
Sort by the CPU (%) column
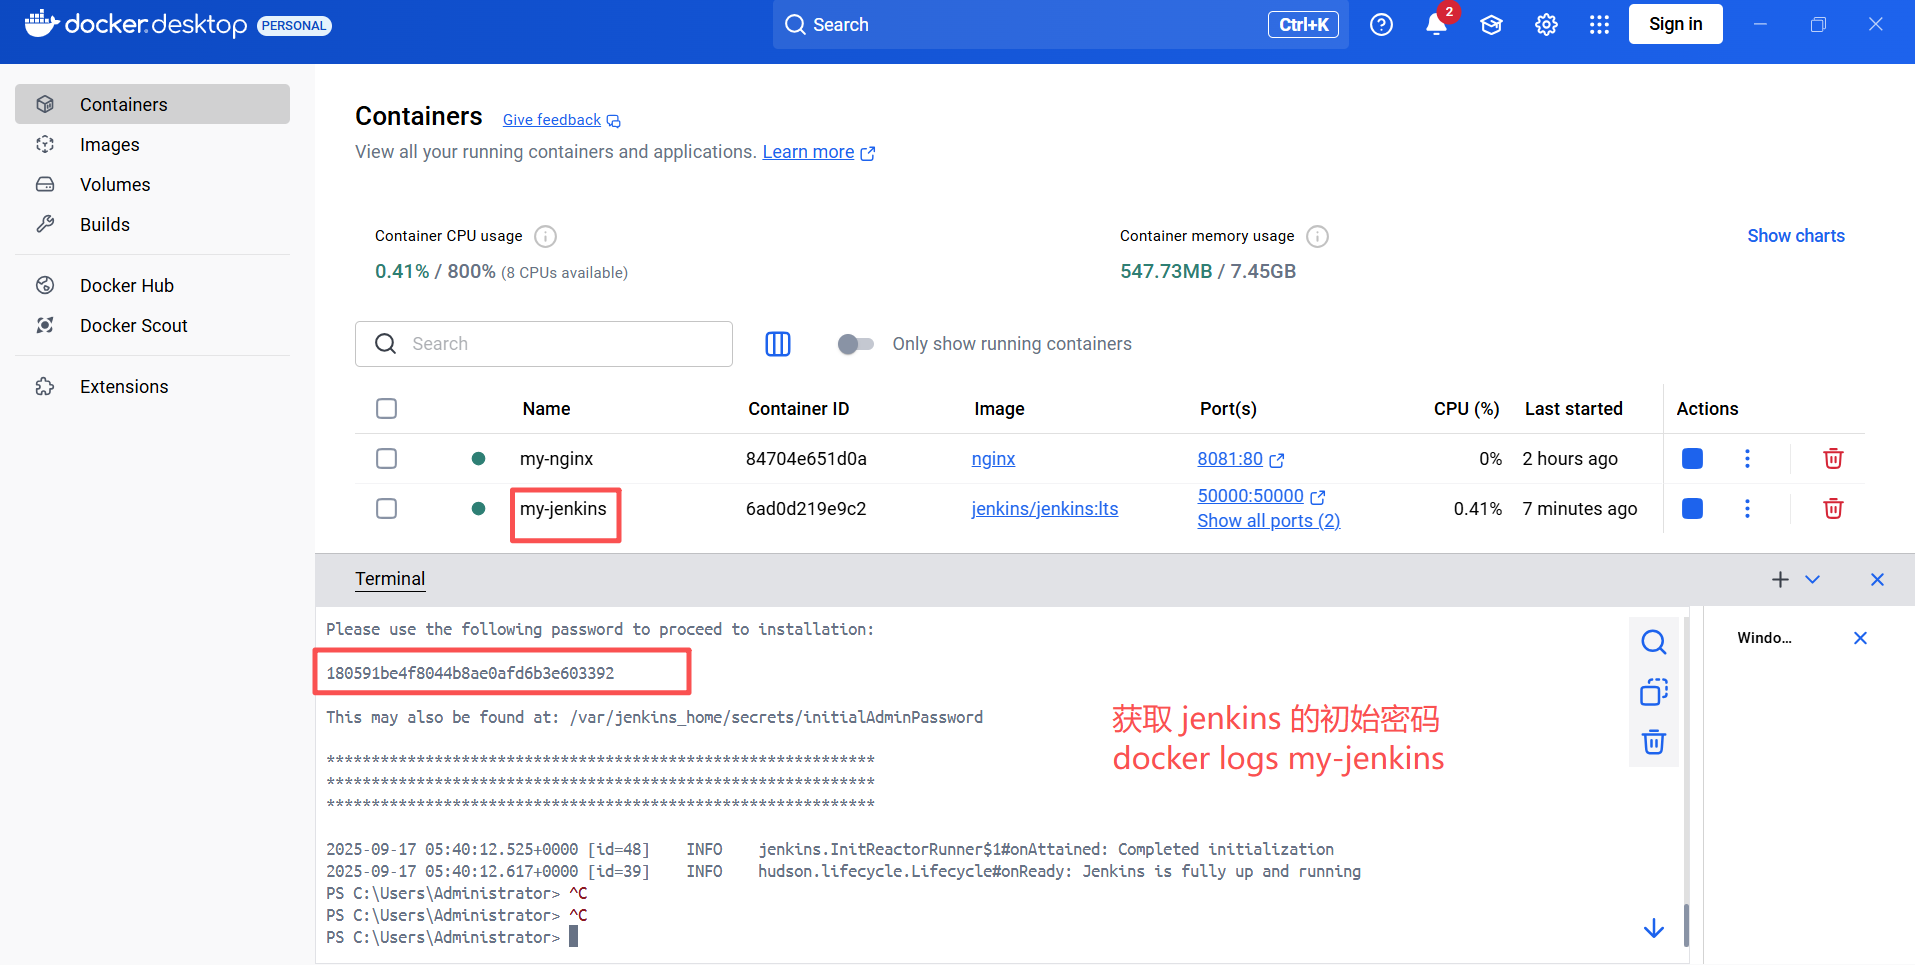coord(1466,408)
